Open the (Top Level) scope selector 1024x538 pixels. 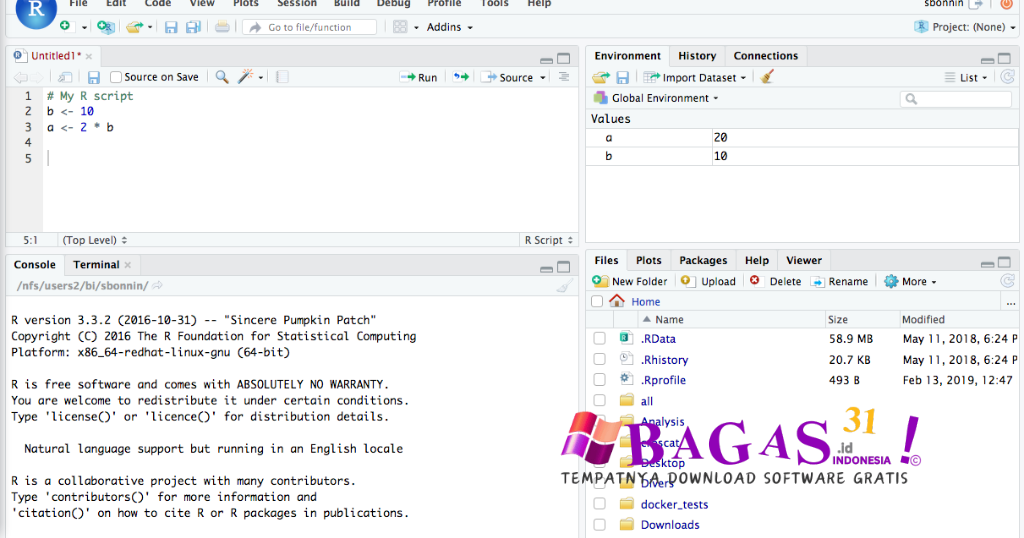95,240
